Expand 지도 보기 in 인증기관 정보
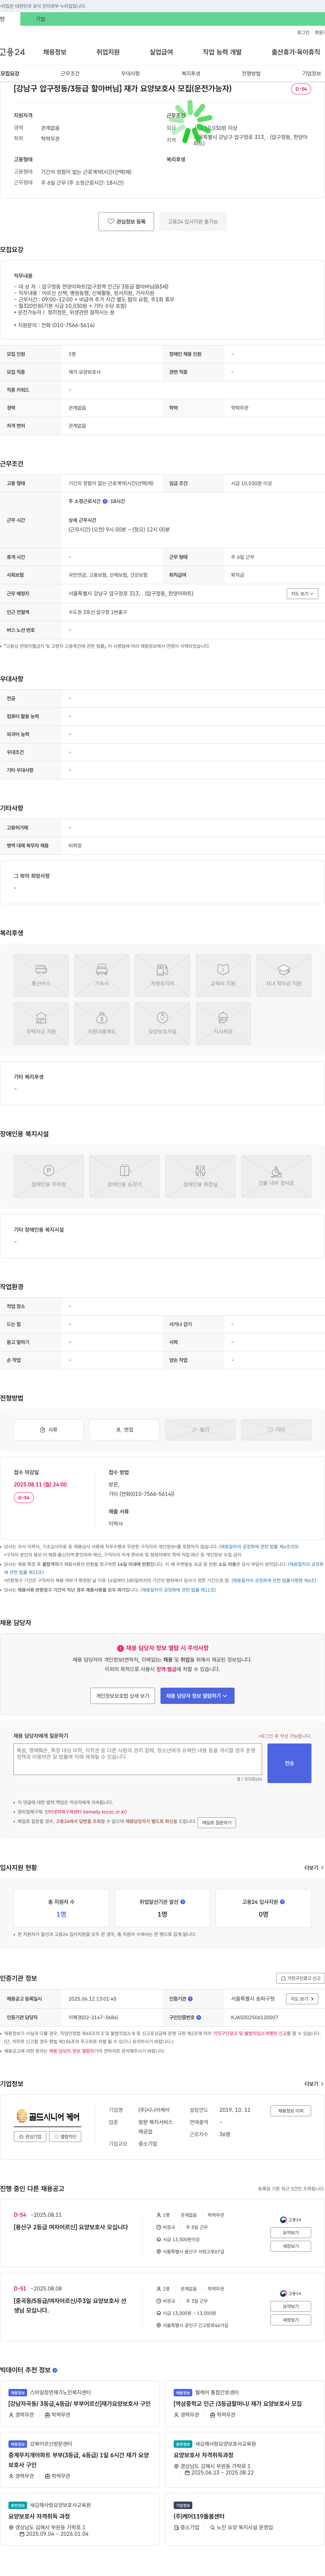Screen dimensions: 325x2576 click(x=302, y=1999)
